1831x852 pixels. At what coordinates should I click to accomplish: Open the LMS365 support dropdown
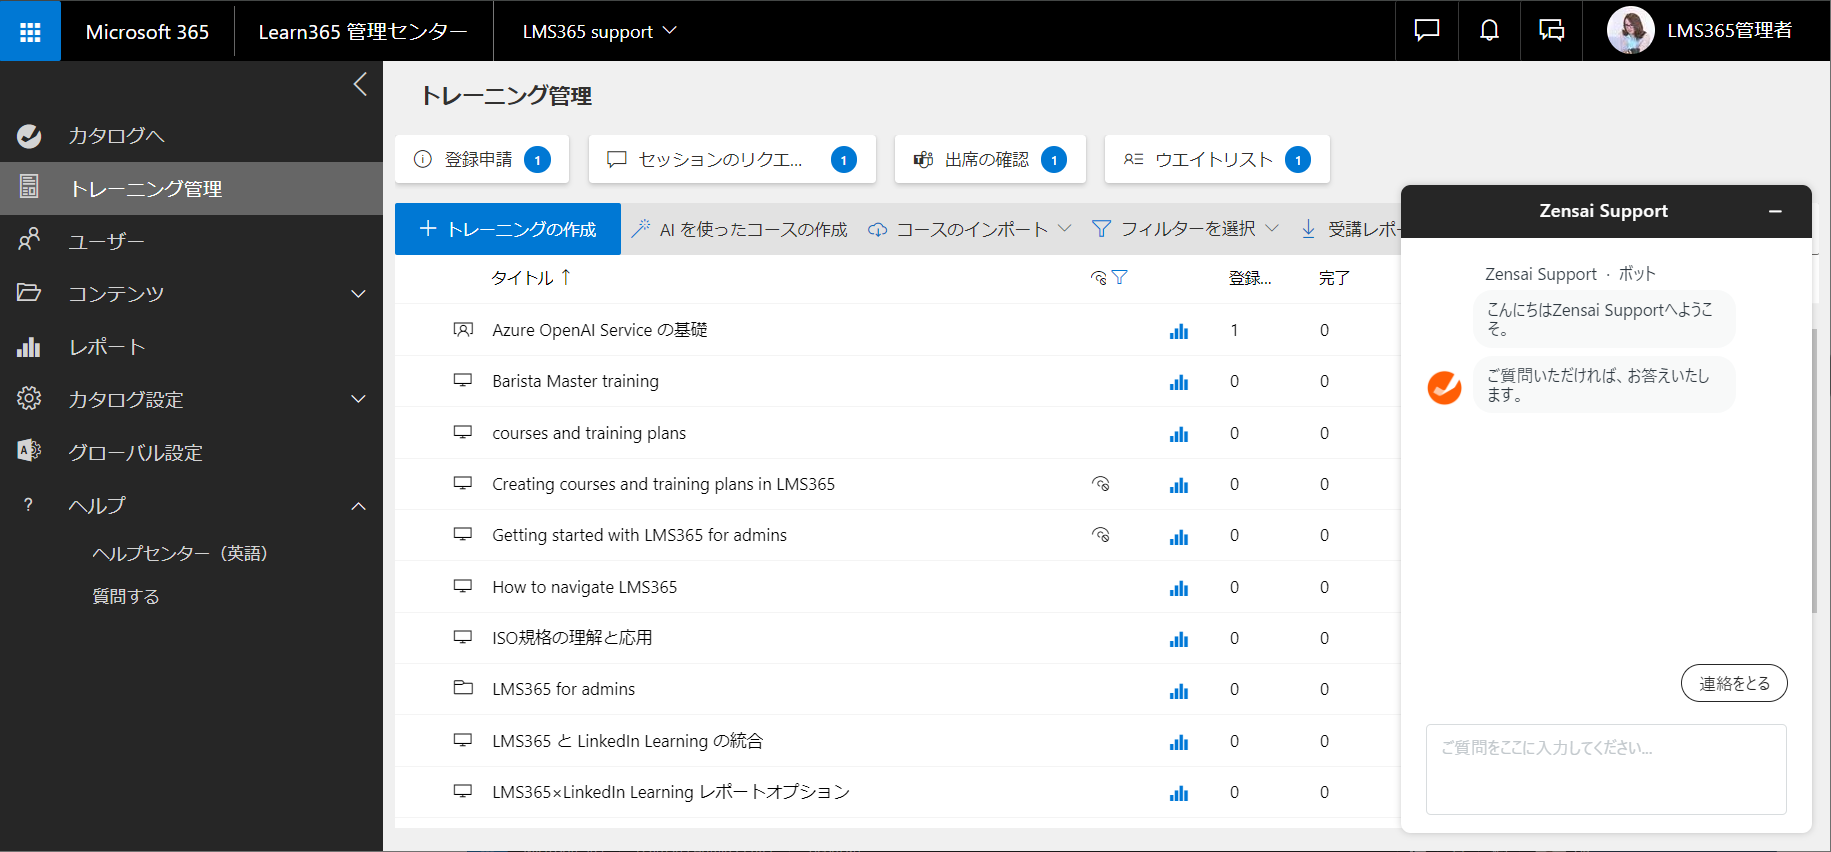point(599,32)
